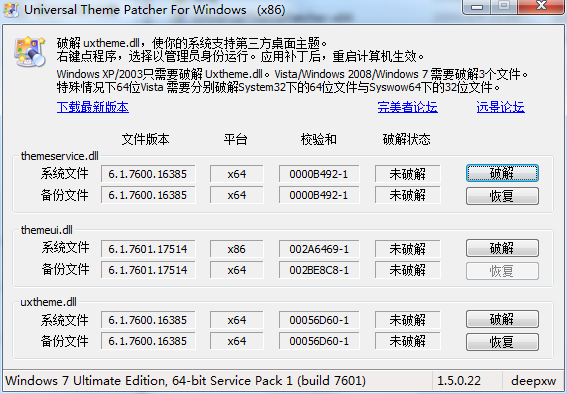Select the x86 platform field of themeui.dll
The image size is (567, 394).
236,249
